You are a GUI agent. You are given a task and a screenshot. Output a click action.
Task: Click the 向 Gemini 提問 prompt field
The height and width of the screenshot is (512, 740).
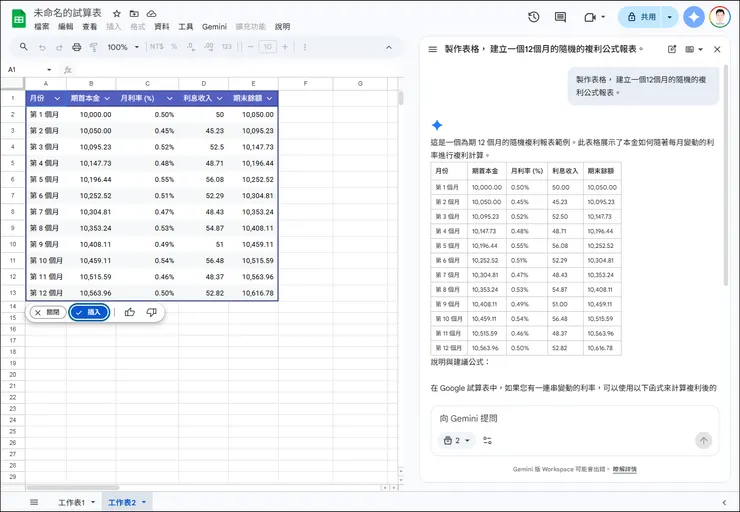pyautogui.click(x=574, y=419)
